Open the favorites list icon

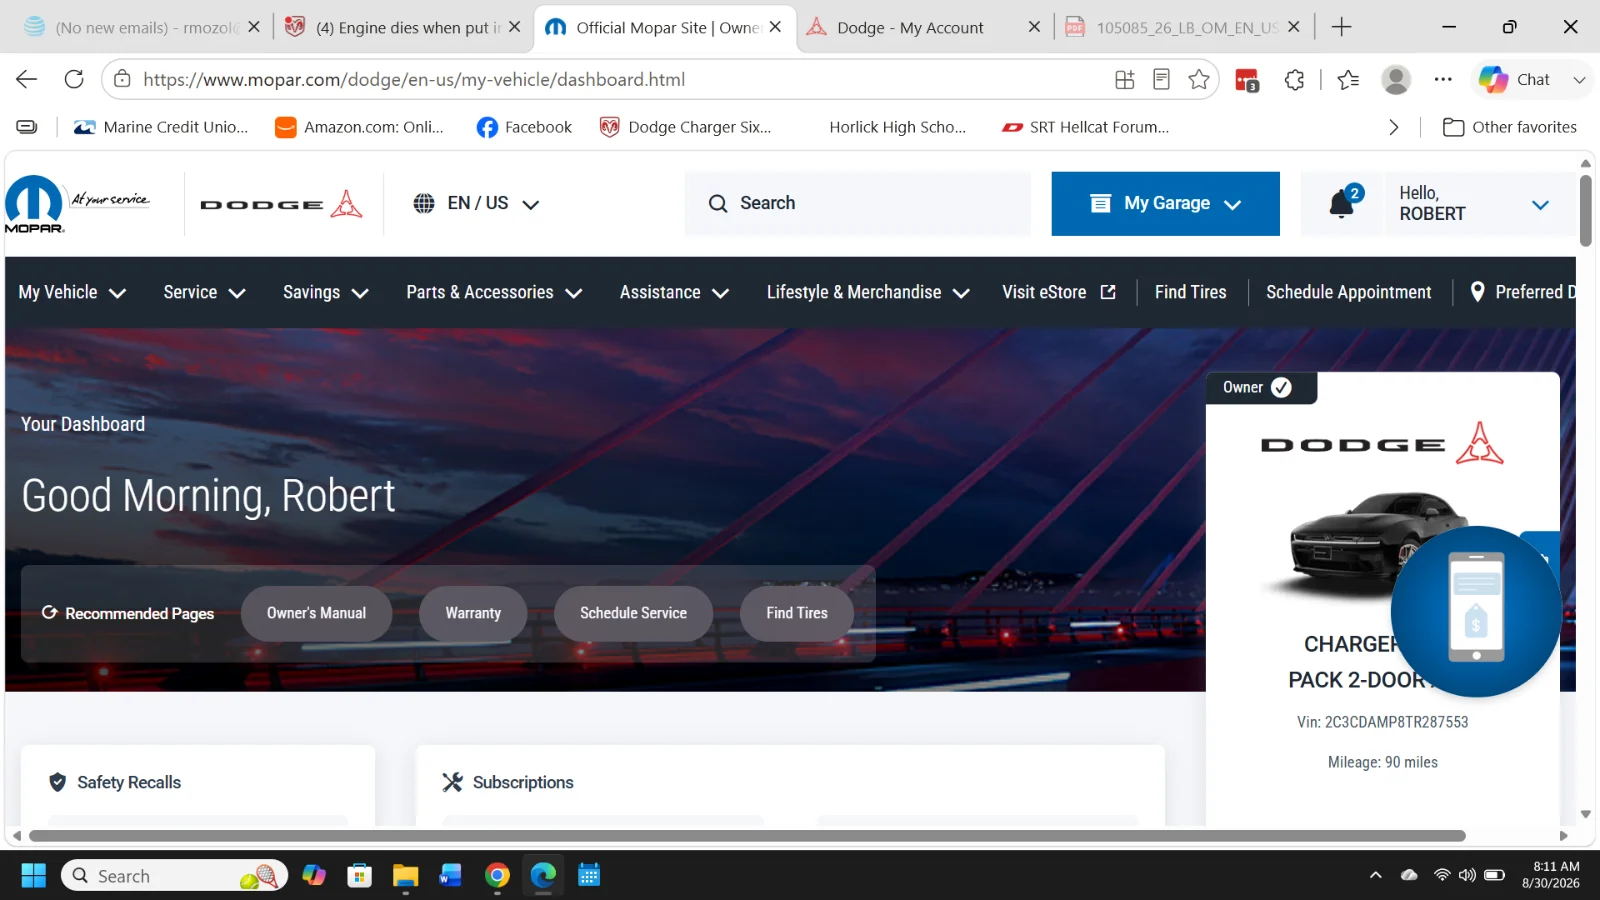pyautogui.click(x=1348, y=79)
